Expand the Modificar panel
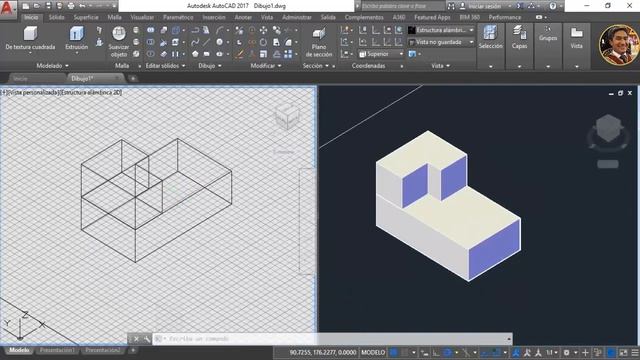The width and height of the screenshot is (640, 360). (266, 66)
